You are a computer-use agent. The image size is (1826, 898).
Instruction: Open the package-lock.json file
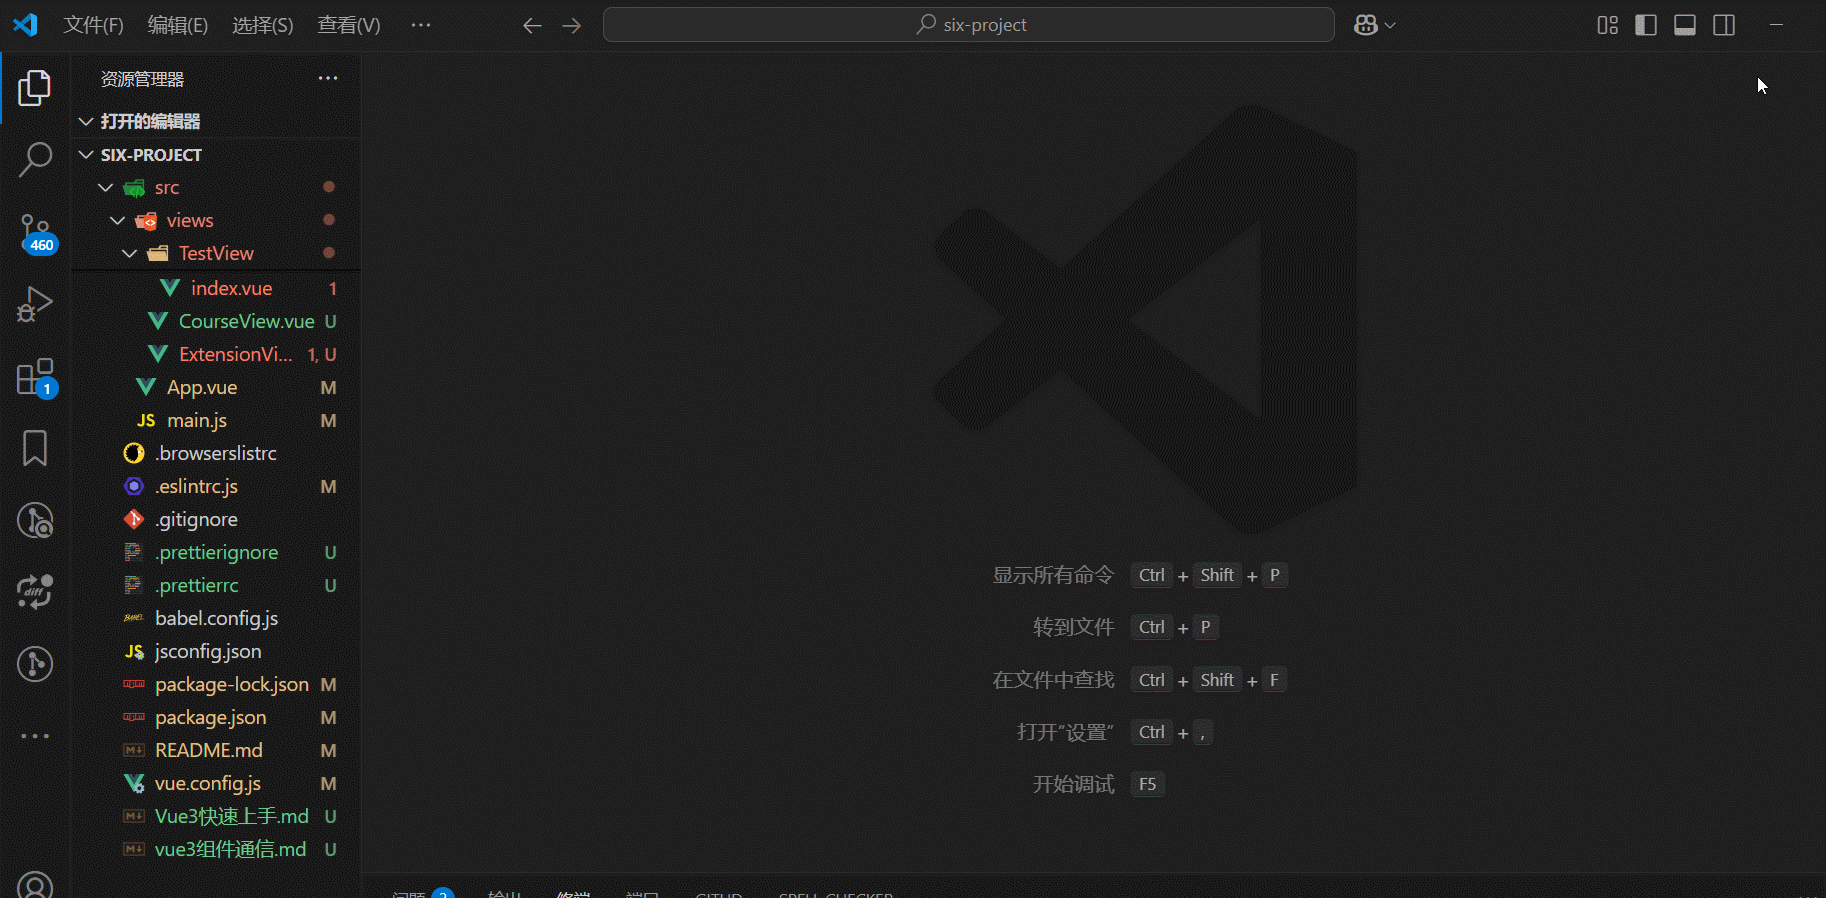(x=216, y=684)
